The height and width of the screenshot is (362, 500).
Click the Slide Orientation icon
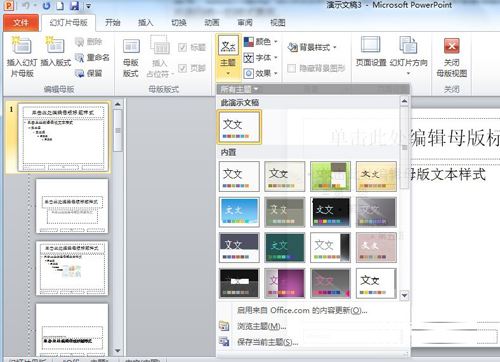pyautogui.click(x=408, y=45)
